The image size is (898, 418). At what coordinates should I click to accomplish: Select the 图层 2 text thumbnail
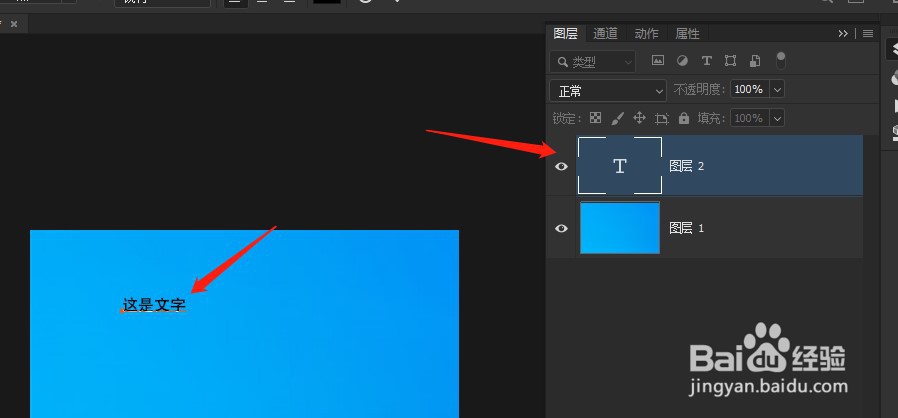pos(620,165)
